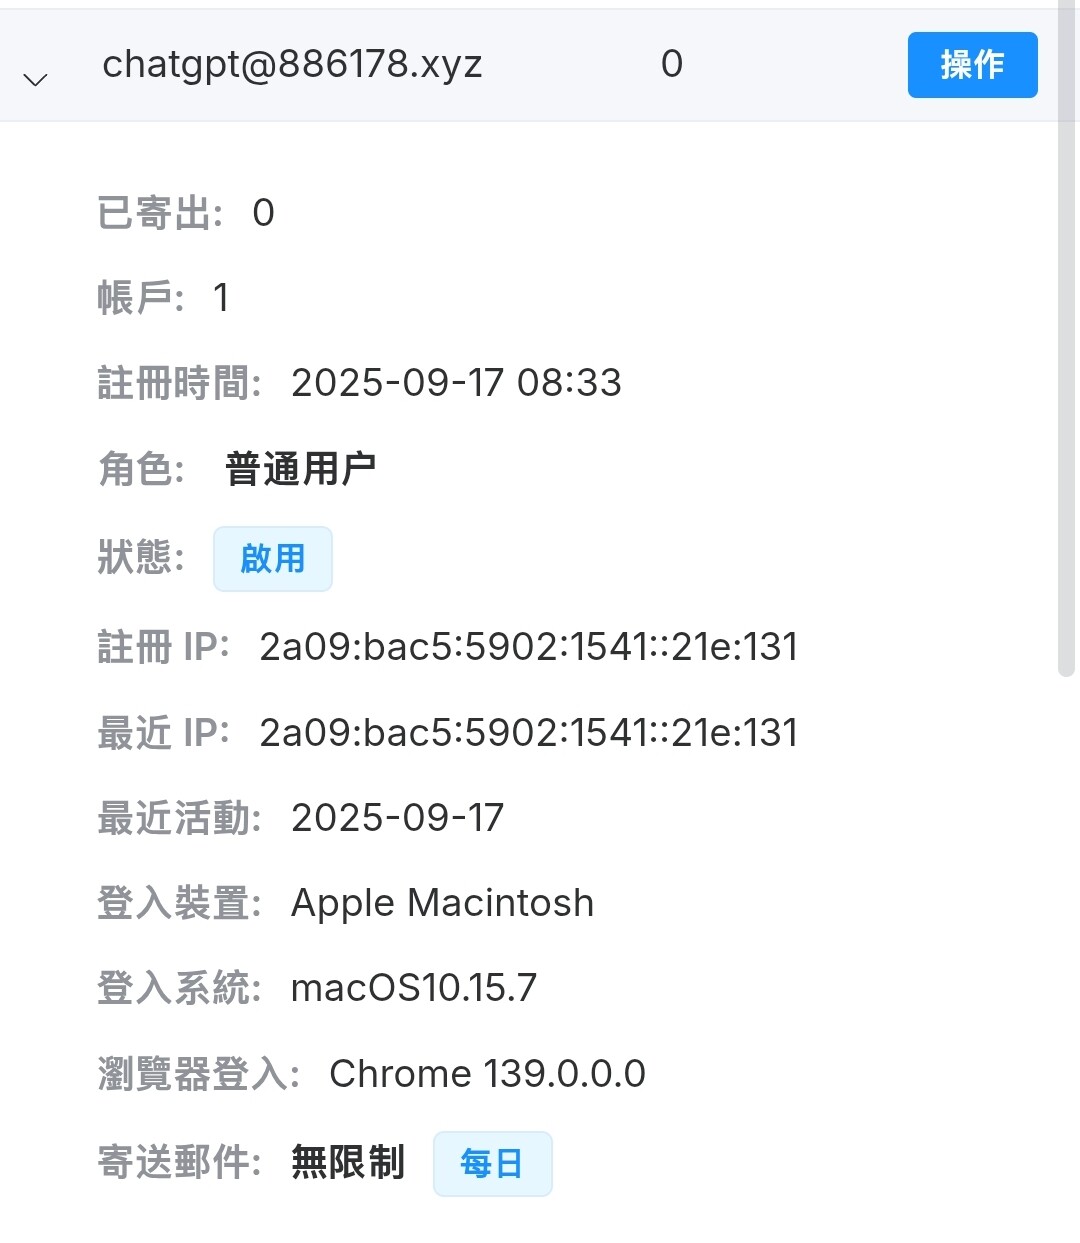Click the 每日 daily tag
This screenshot has height=1243, width=1080.
pyautogui.click(x=492, y=1164)
